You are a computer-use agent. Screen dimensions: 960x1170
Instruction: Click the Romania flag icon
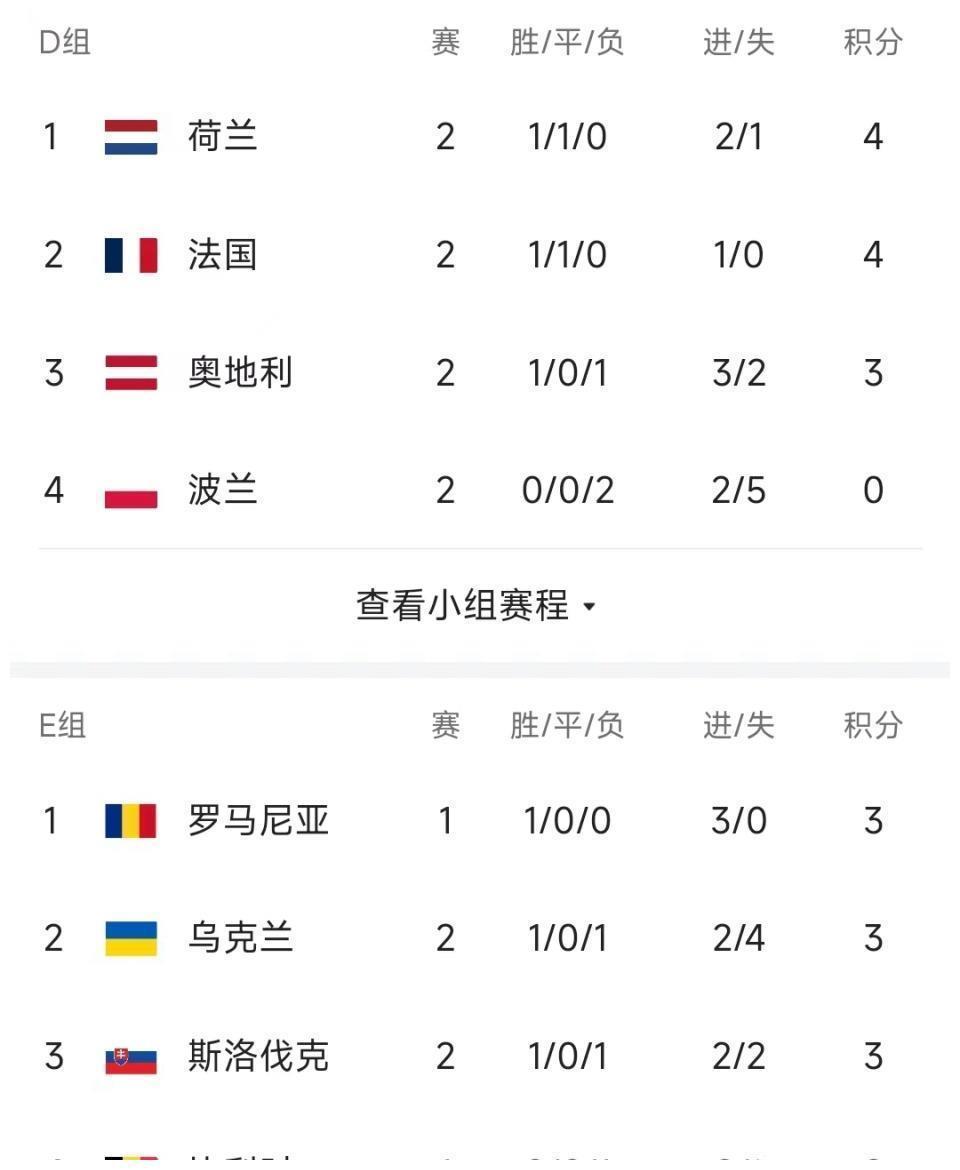click(131, 821)
